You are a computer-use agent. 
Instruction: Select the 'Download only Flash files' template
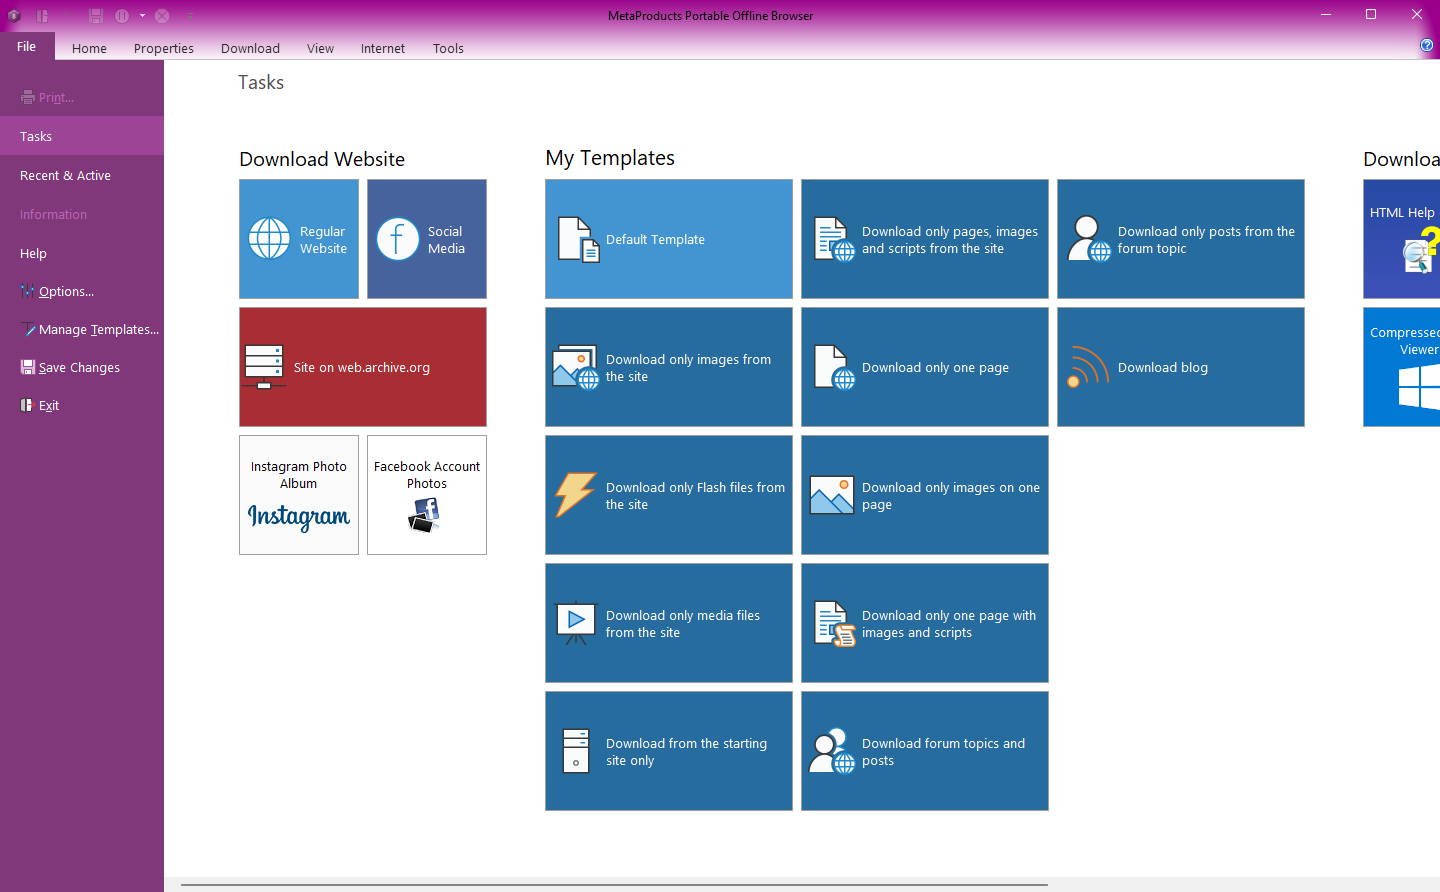point(669,495)
